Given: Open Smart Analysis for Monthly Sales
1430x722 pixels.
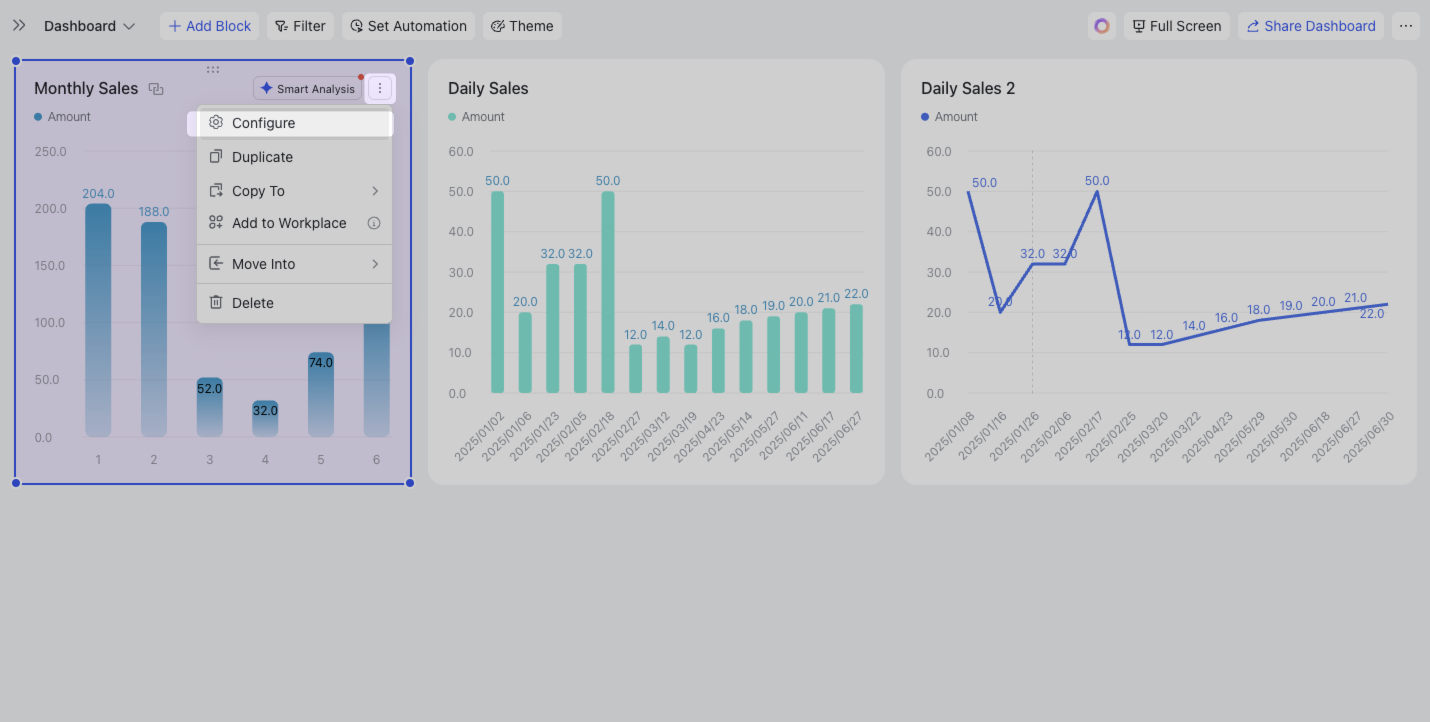Looking at the screenshot, I should click(x=307, y=89).
